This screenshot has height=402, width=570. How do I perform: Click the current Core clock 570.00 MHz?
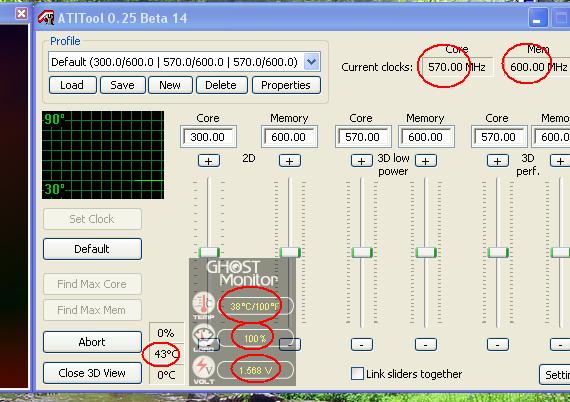click(x=456, y=67)
